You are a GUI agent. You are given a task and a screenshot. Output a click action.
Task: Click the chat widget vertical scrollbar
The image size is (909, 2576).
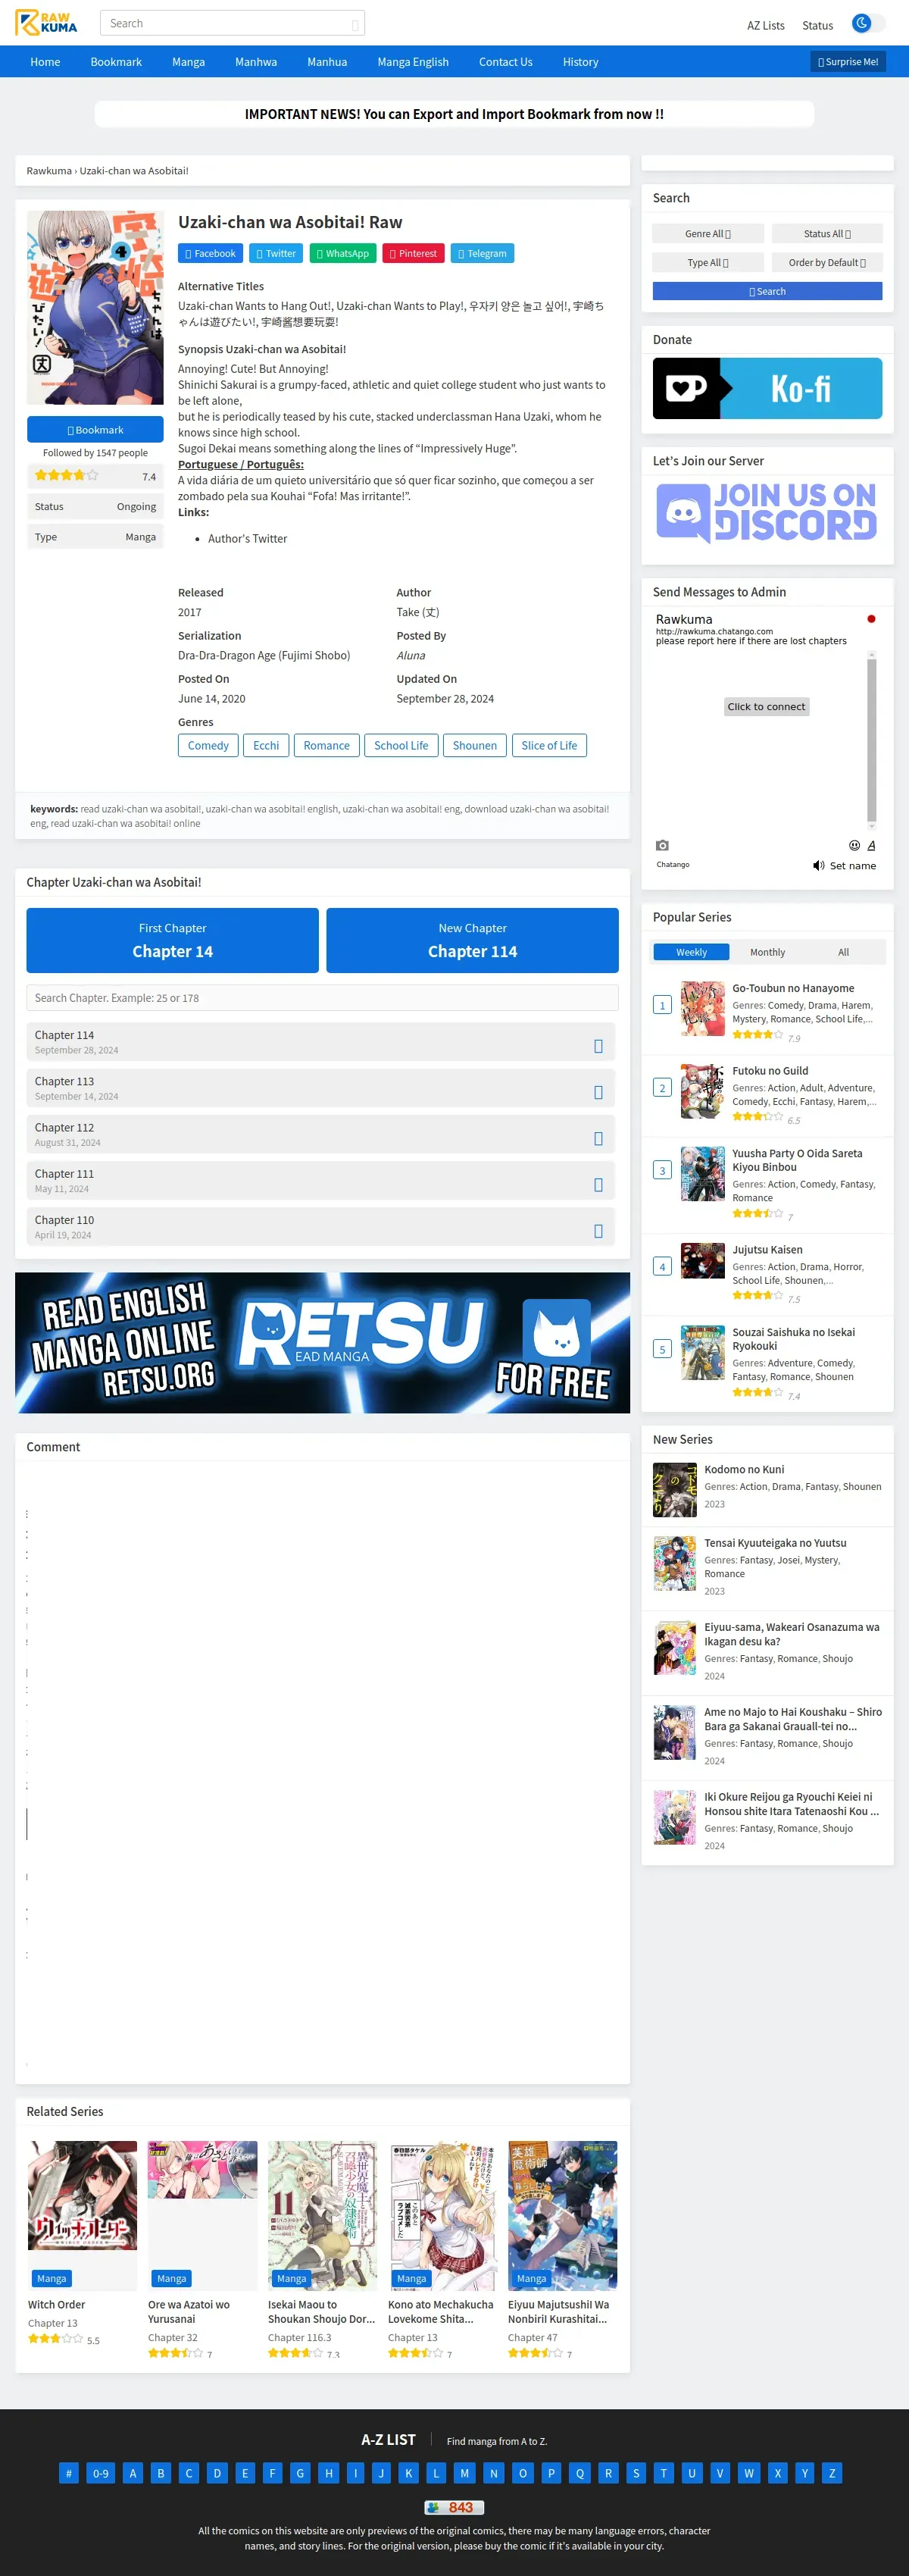click(x=872, y=740)
